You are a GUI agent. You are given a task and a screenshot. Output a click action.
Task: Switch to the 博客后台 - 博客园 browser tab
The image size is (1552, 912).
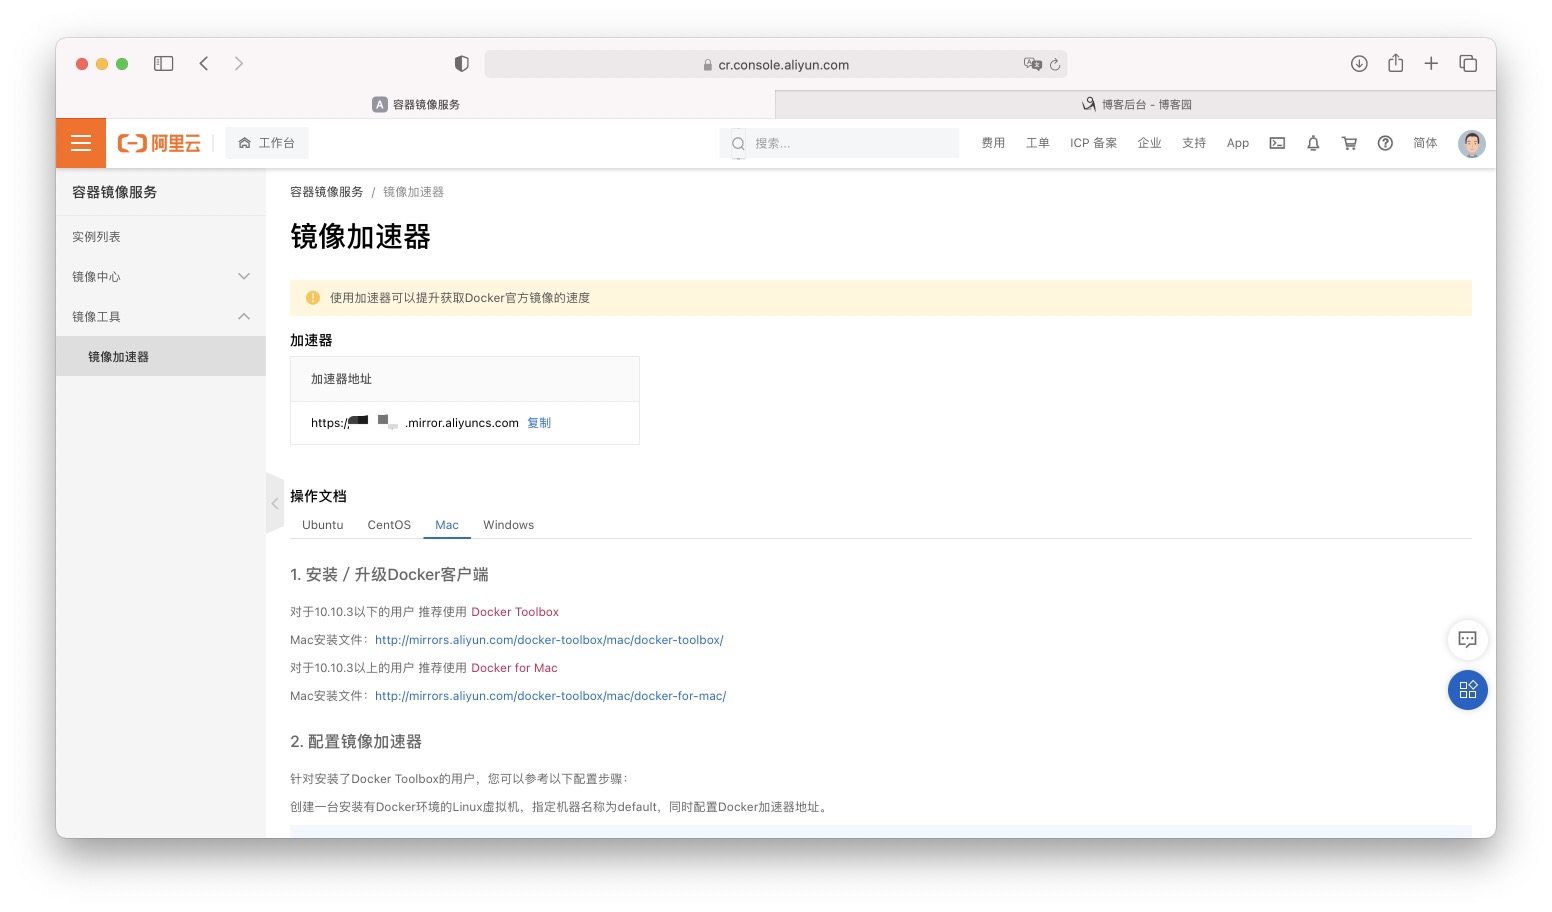[x=1136, y=104]
